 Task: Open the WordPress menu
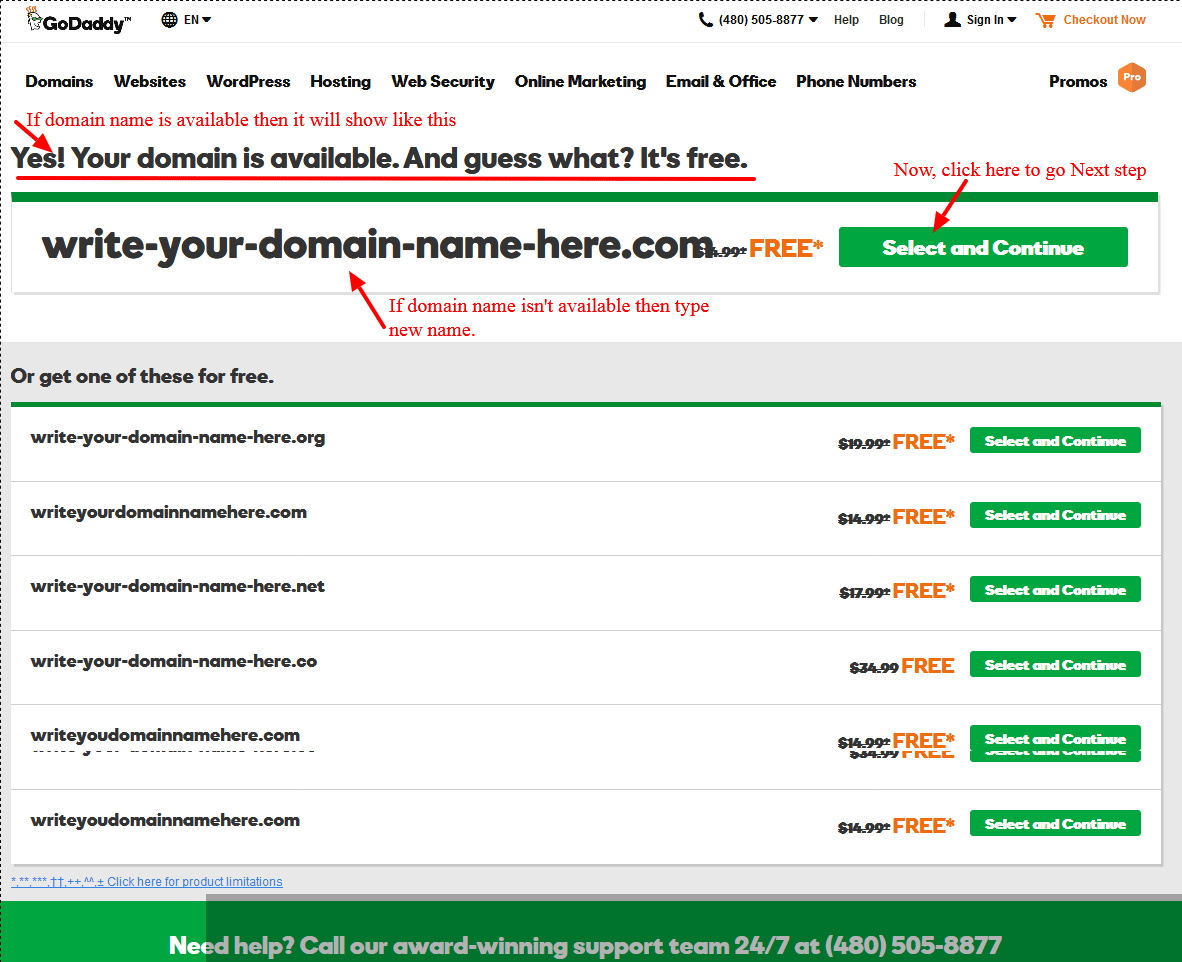click(x=248, y=81)
